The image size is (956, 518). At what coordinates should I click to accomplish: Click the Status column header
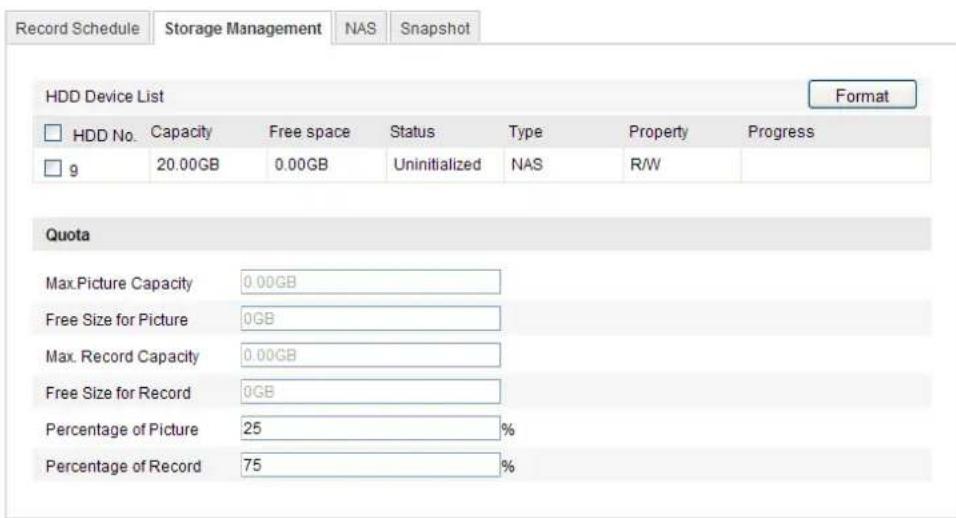tap(412, 132)
